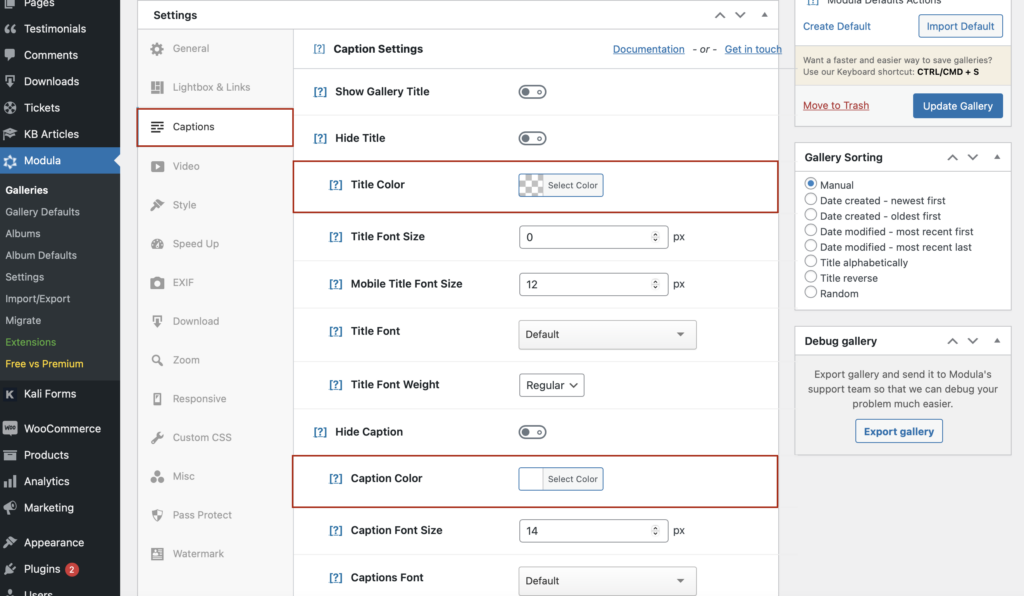Select Date modified - most recent first

810,230
